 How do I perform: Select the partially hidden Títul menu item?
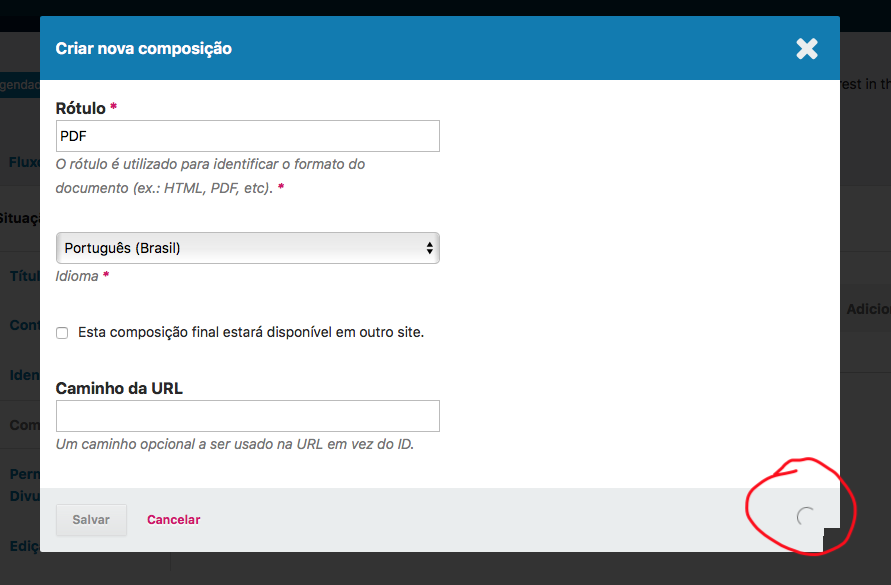[24, 276]
